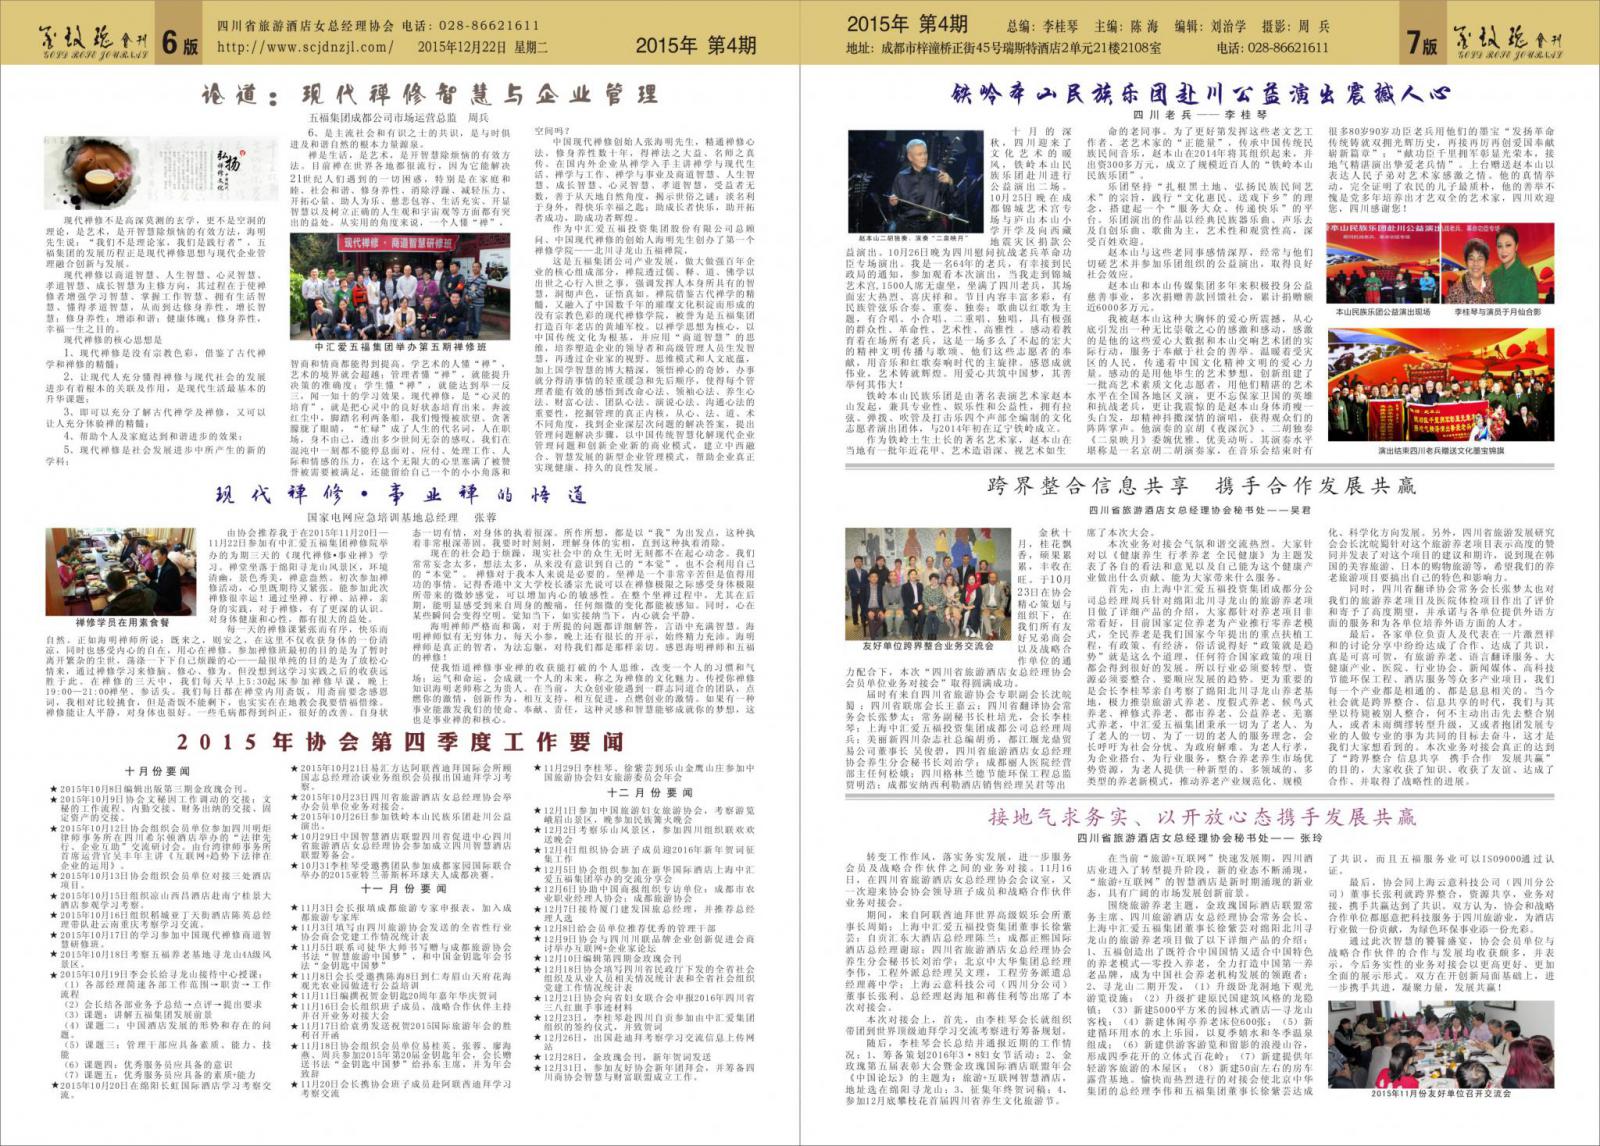Open the photo of students eating a vegetarian meal
This screenshot has width=1600, height=1146.
tap(120, 572)
